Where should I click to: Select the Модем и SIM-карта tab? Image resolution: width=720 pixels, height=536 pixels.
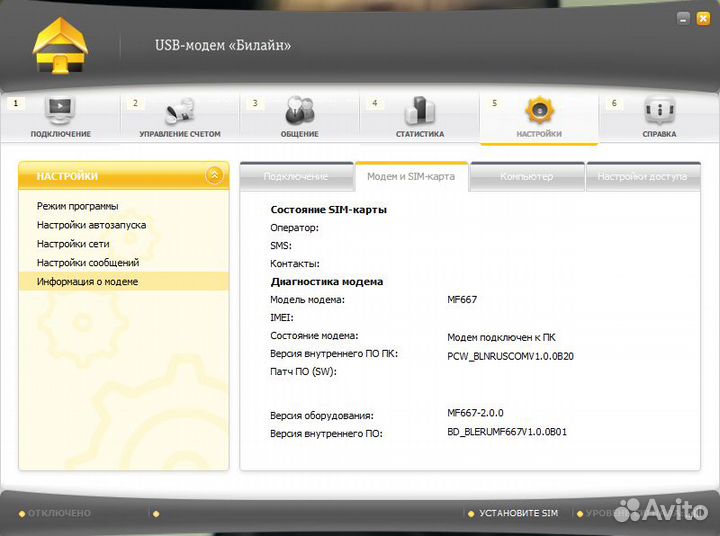(411, 176)
